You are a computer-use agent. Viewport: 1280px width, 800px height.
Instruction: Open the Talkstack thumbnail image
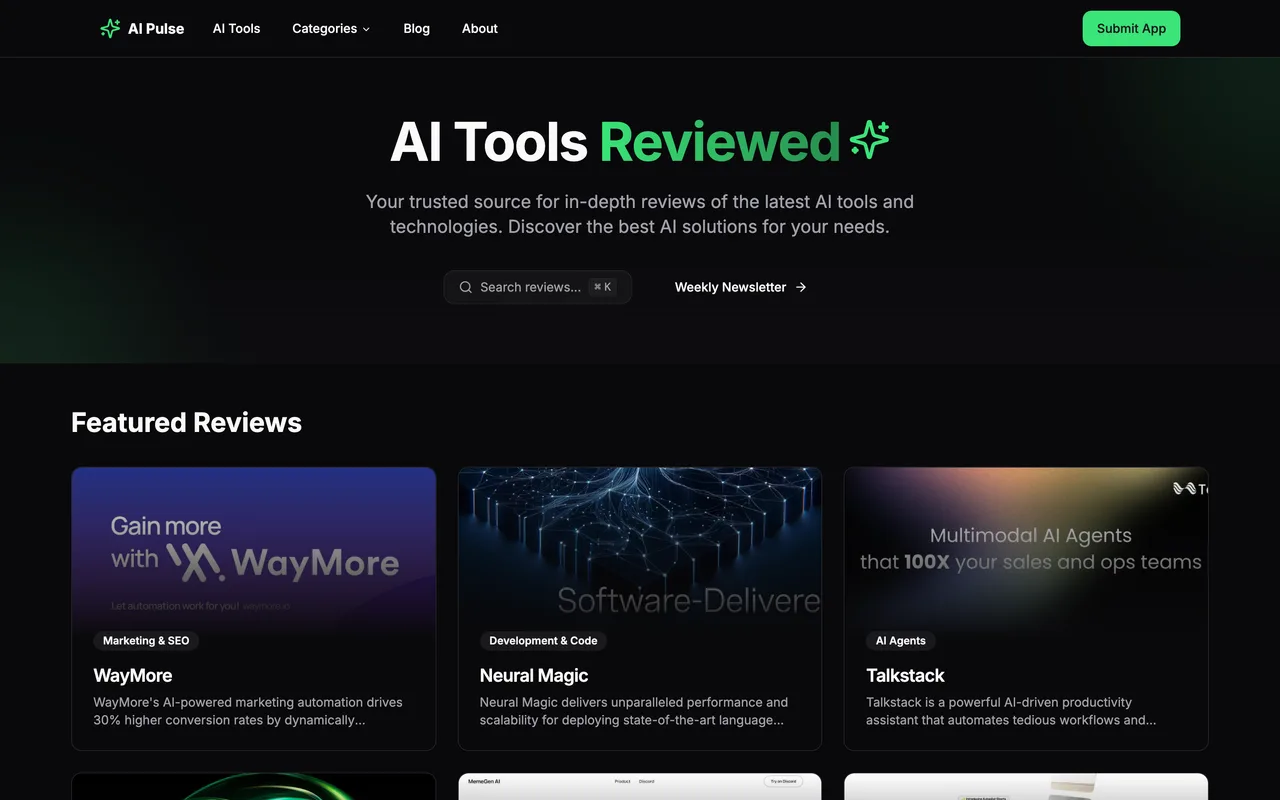pos(1026,548)
